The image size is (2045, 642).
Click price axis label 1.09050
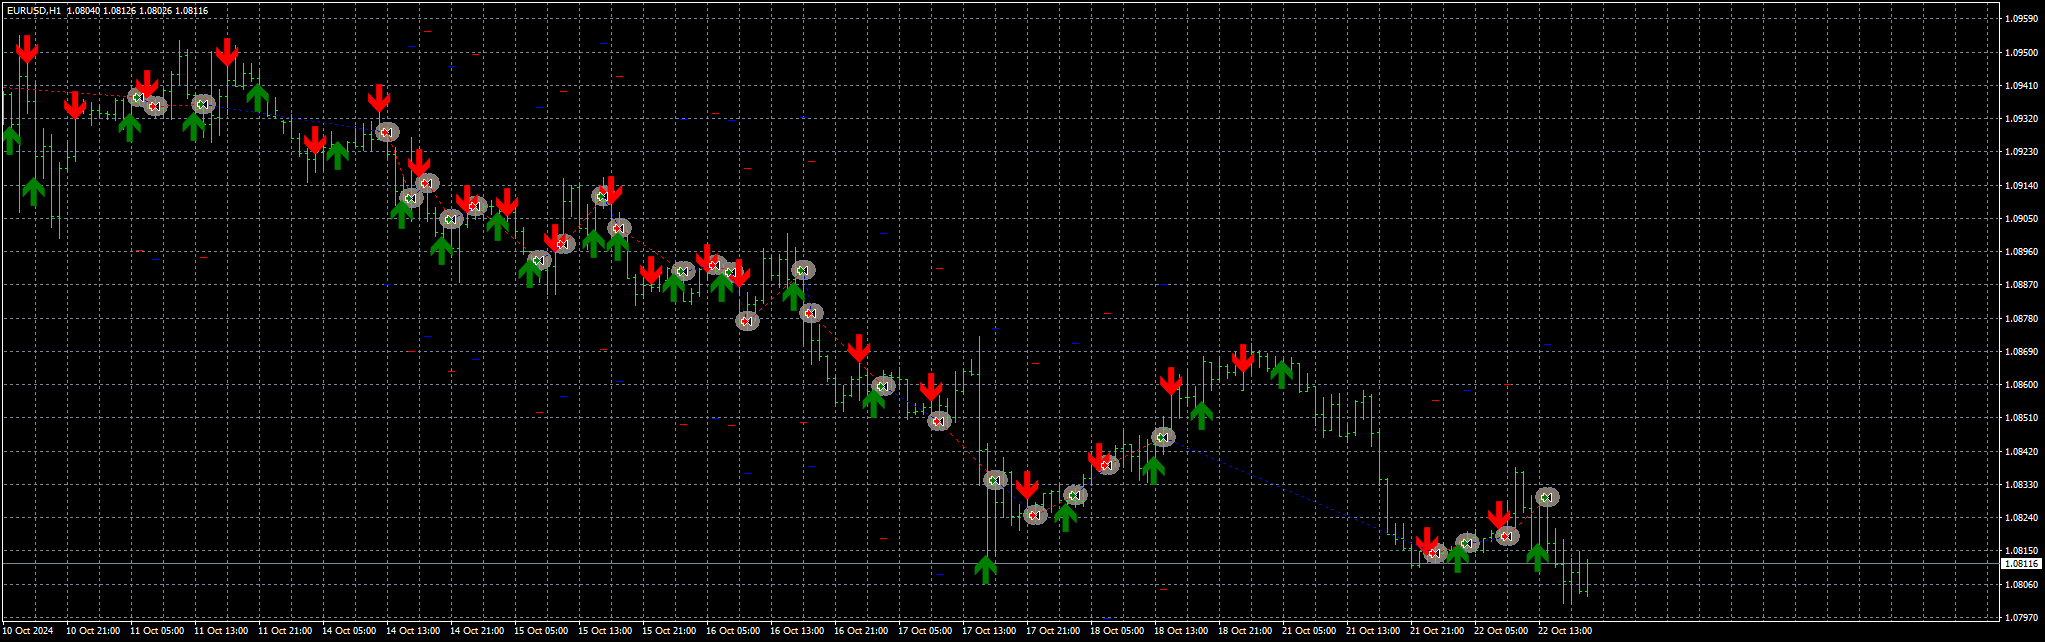2021,218
